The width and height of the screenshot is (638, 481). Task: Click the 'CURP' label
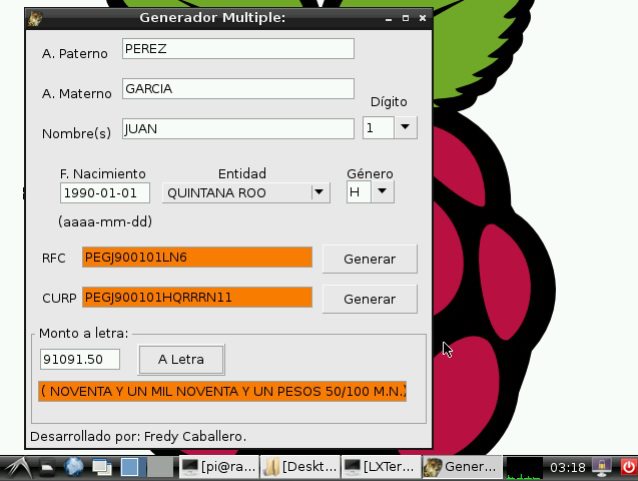tap(59, 298)
